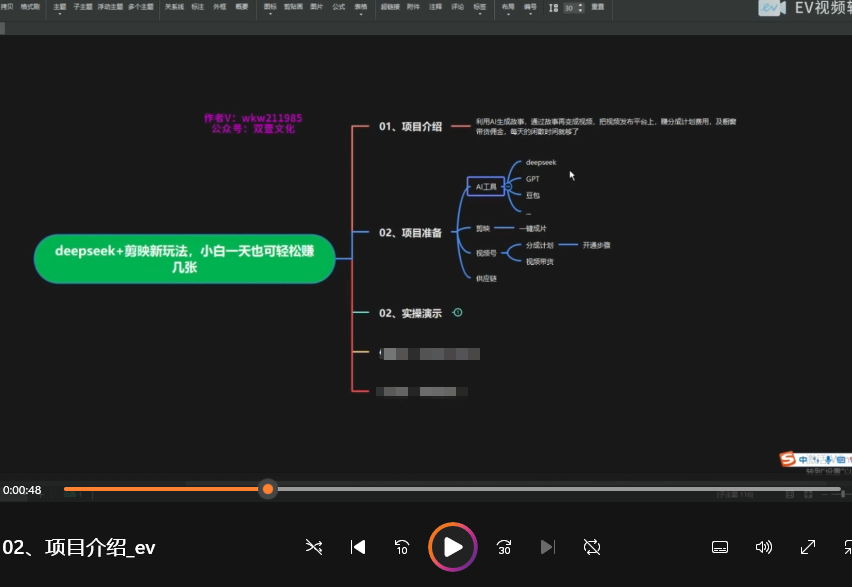Screen dimensions: 852x587
Task: Select the 视频带货 node
Action: coord(540,261)
